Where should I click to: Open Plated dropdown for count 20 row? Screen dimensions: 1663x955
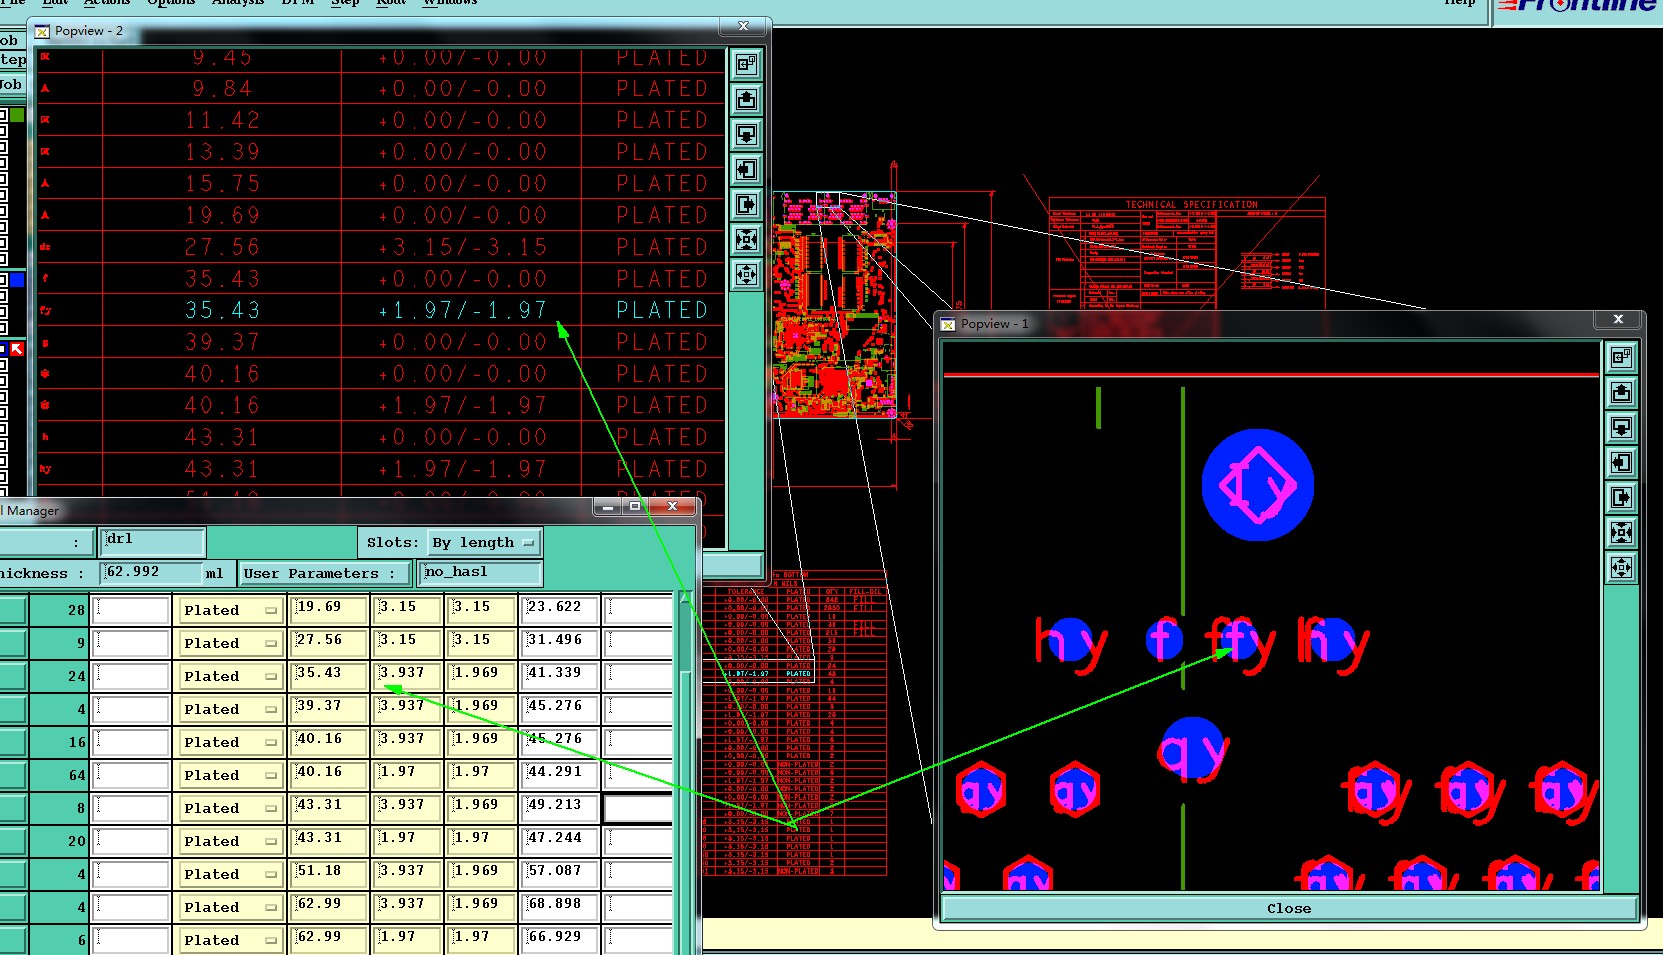coord(229,841)
